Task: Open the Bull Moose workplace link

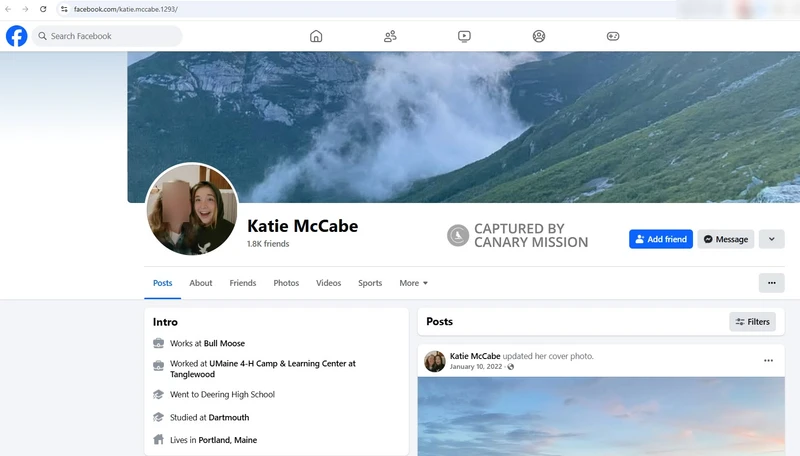Action: pos(224,343)
